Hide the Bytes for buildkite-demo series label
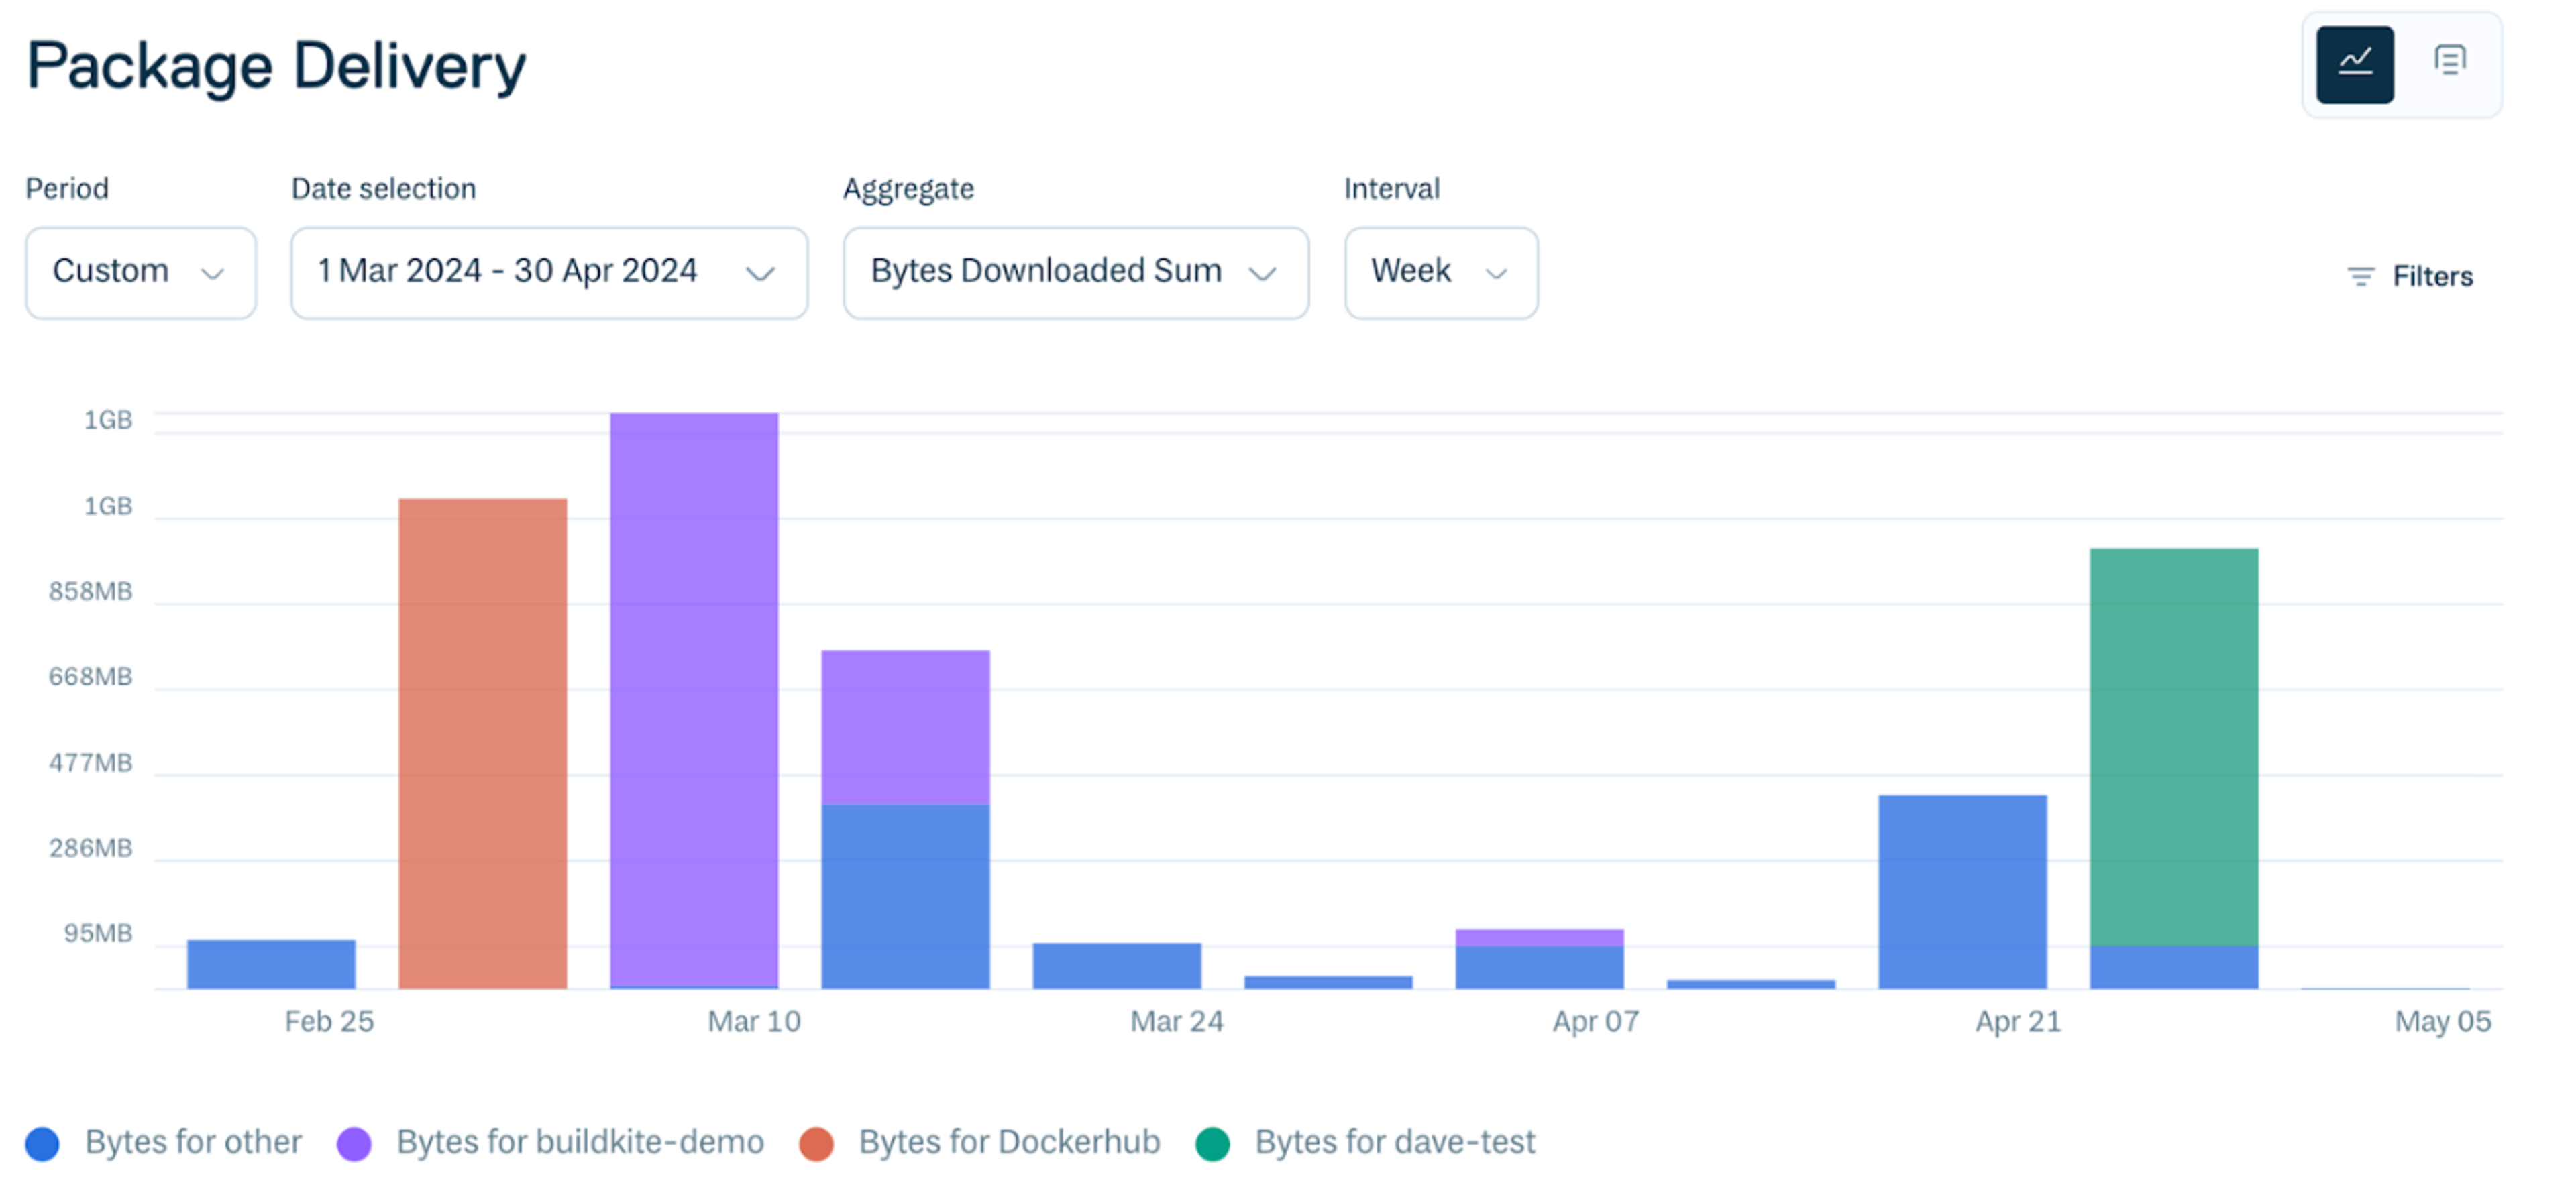 point(580,1142)
